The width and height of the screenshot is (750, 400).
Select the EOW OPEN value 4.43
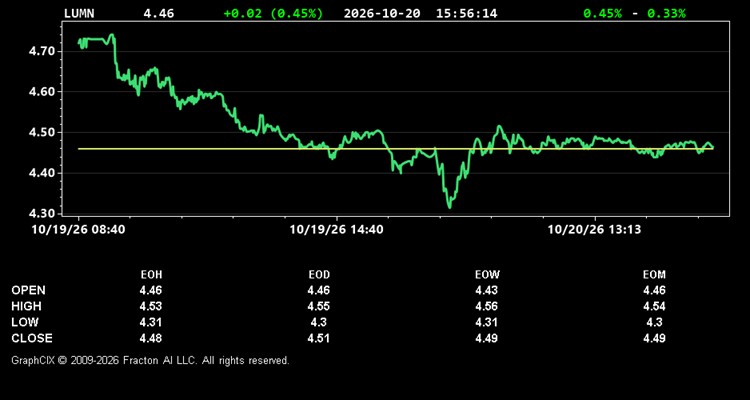tap(487, 290)
